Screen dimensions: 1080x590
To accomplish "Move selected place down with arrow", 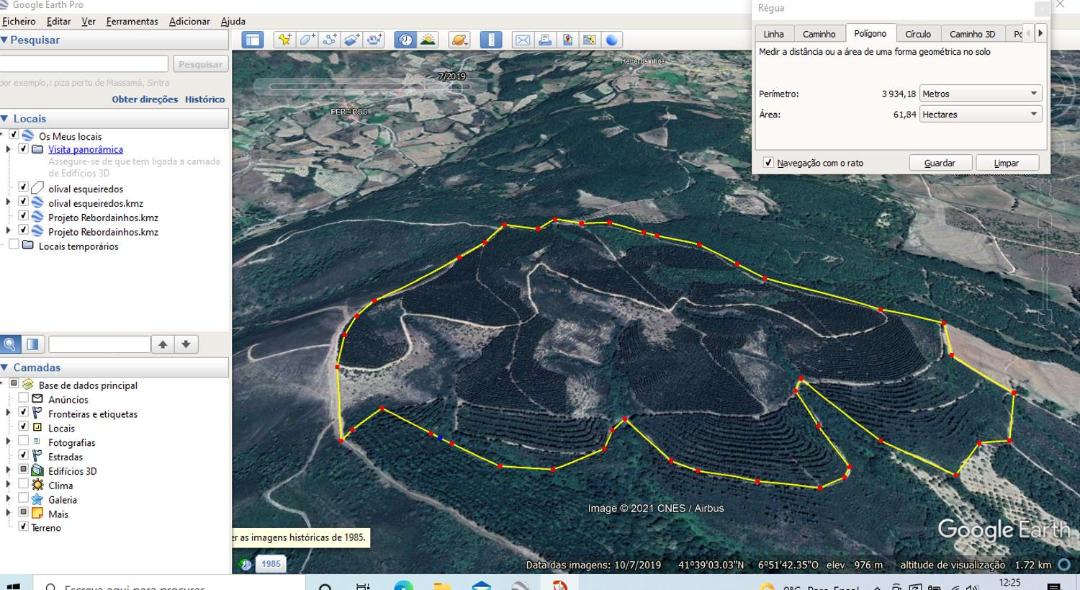I will [186, 344].
